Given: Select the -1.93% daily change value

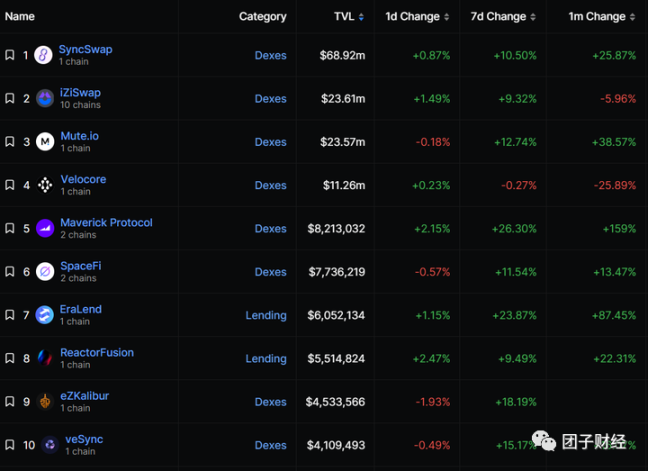Looking at the screenshot, I should [x=433, y=402].
